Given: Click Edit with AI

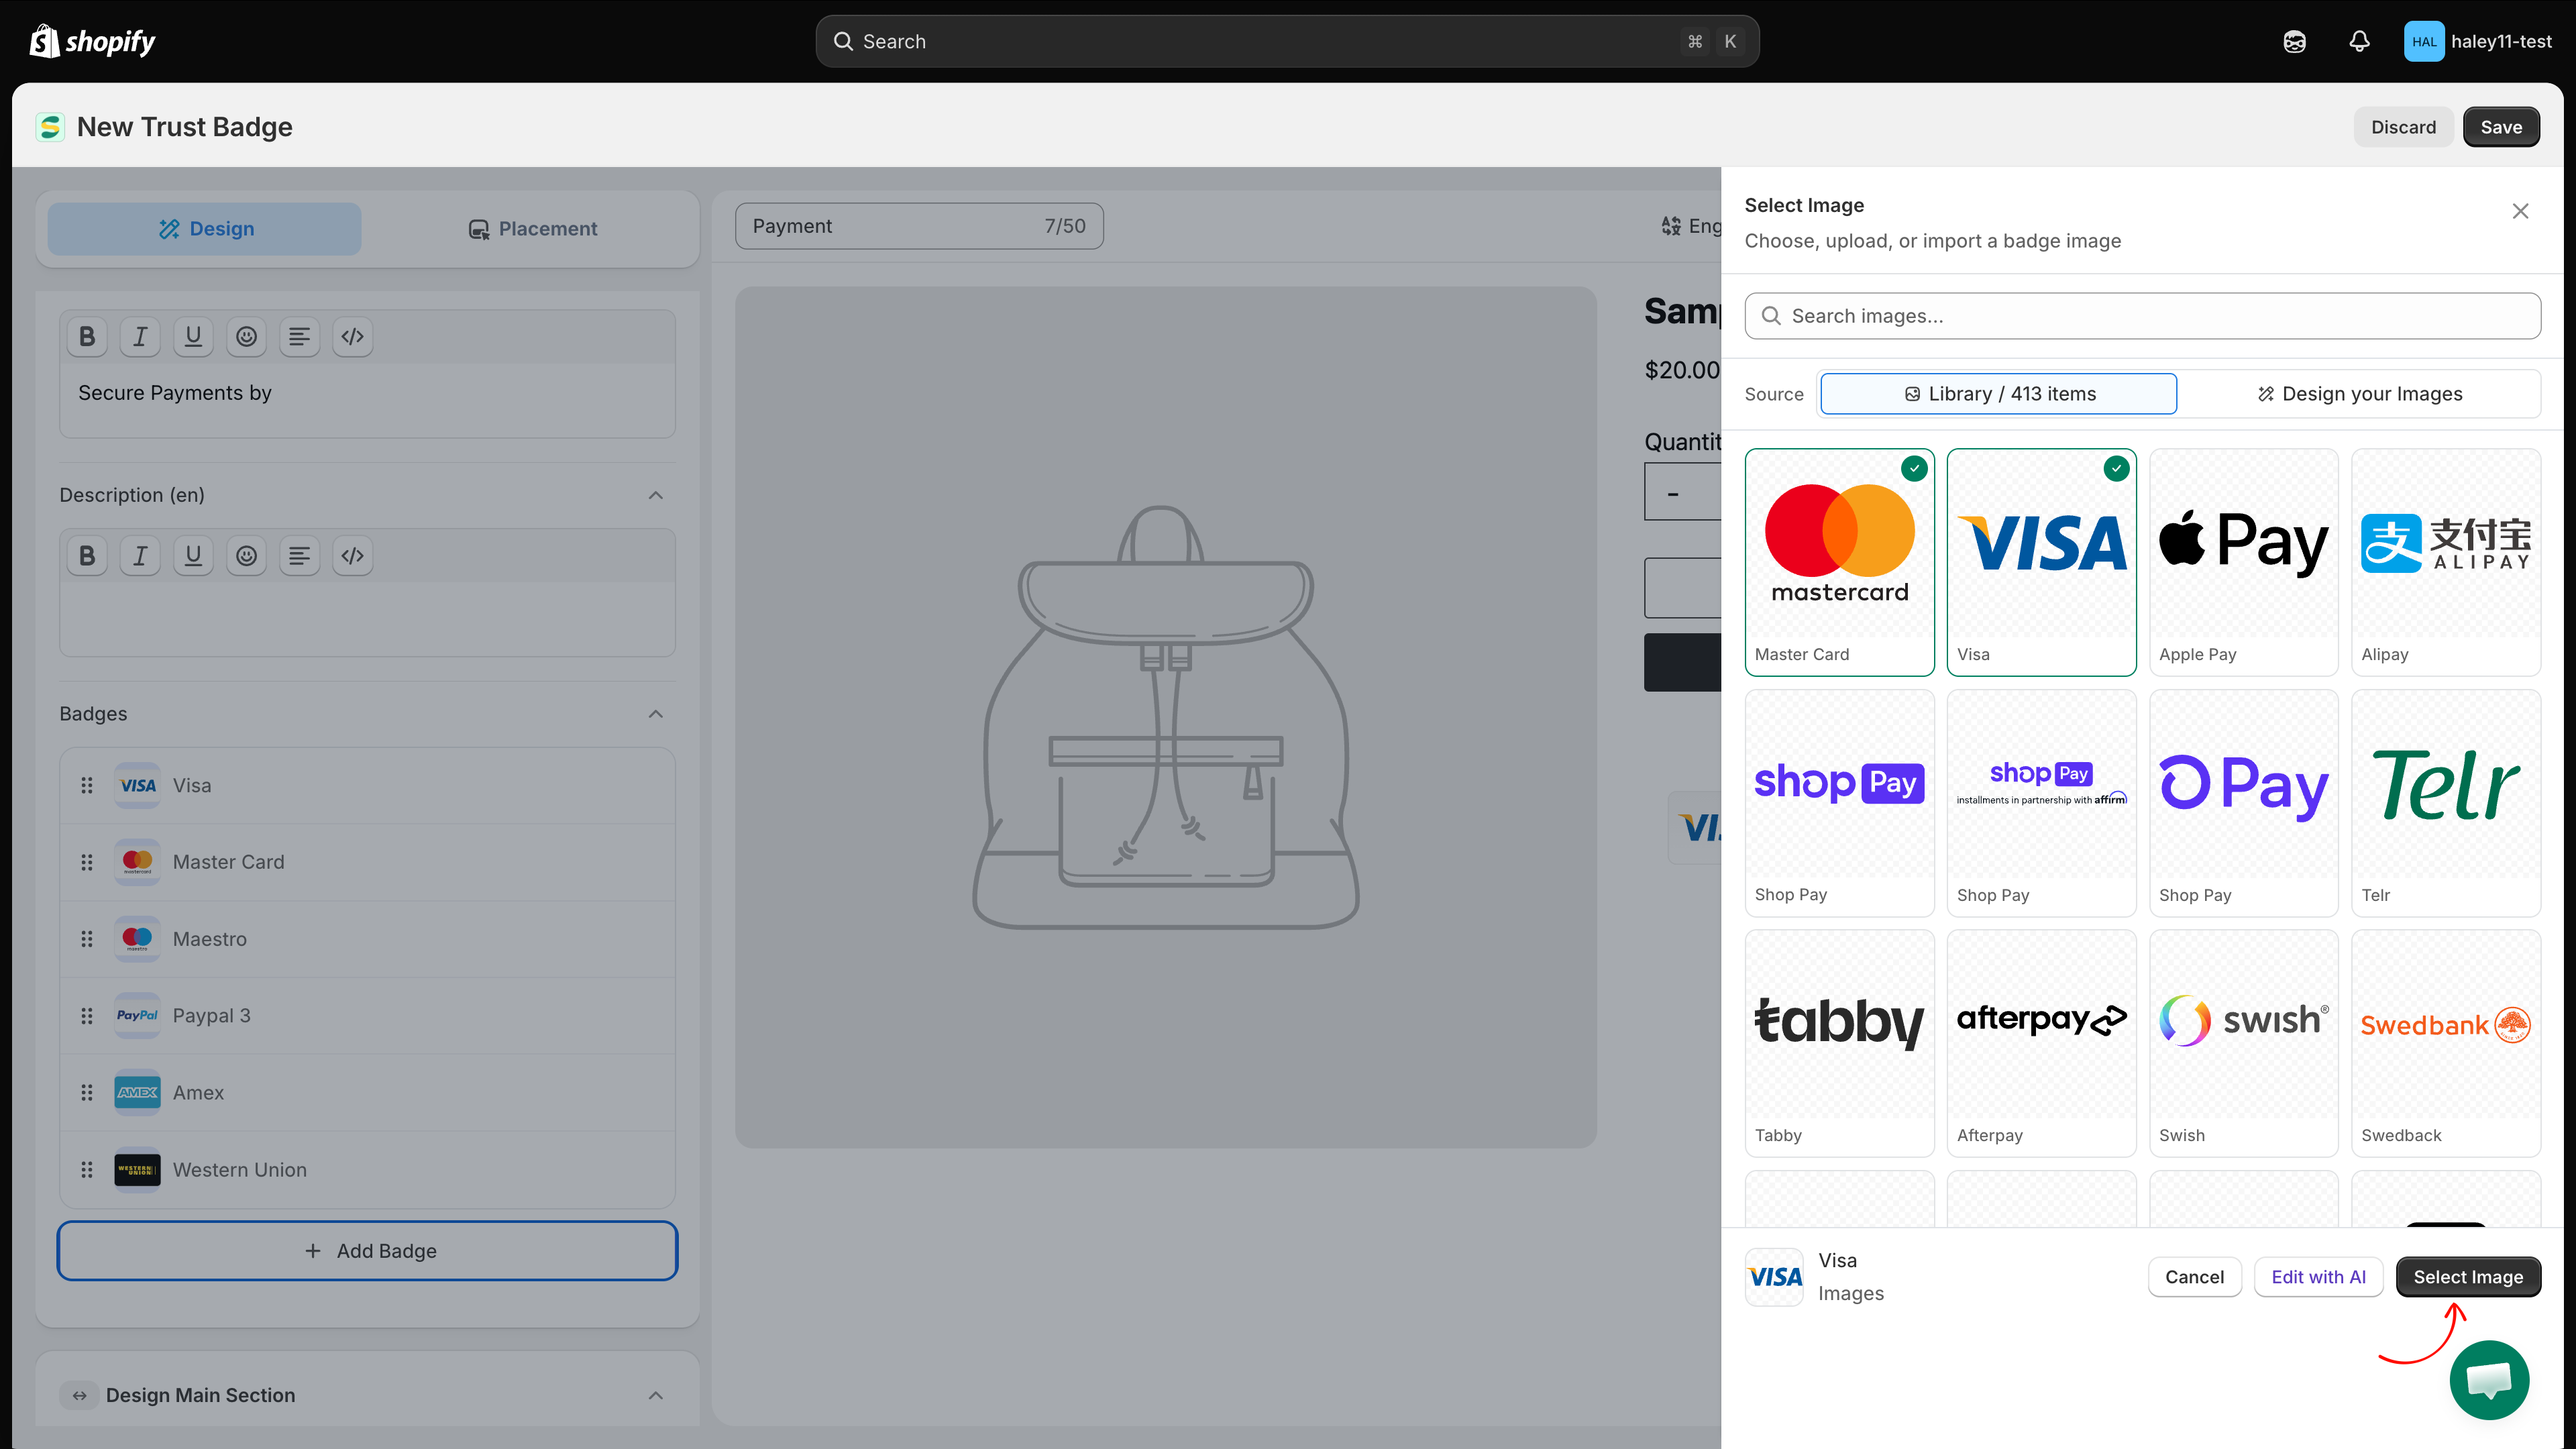Looking at the screenshot, I should point(2318,1277).
